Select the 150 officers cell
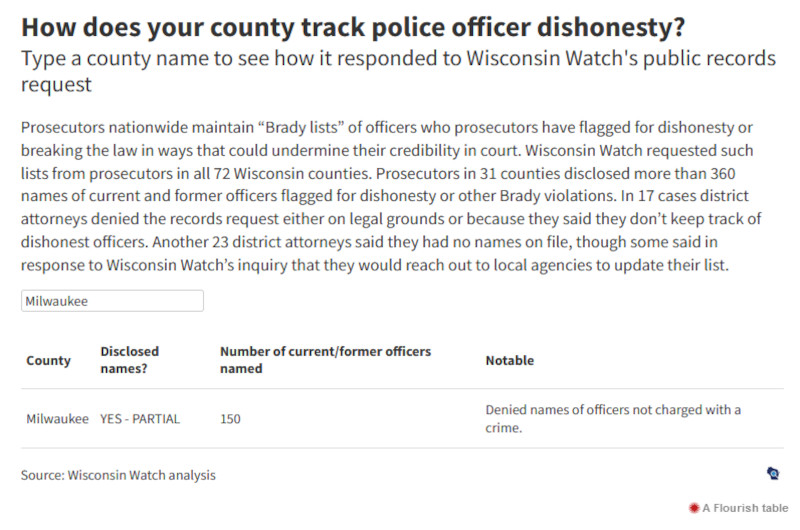 click(x=230, y=419)
